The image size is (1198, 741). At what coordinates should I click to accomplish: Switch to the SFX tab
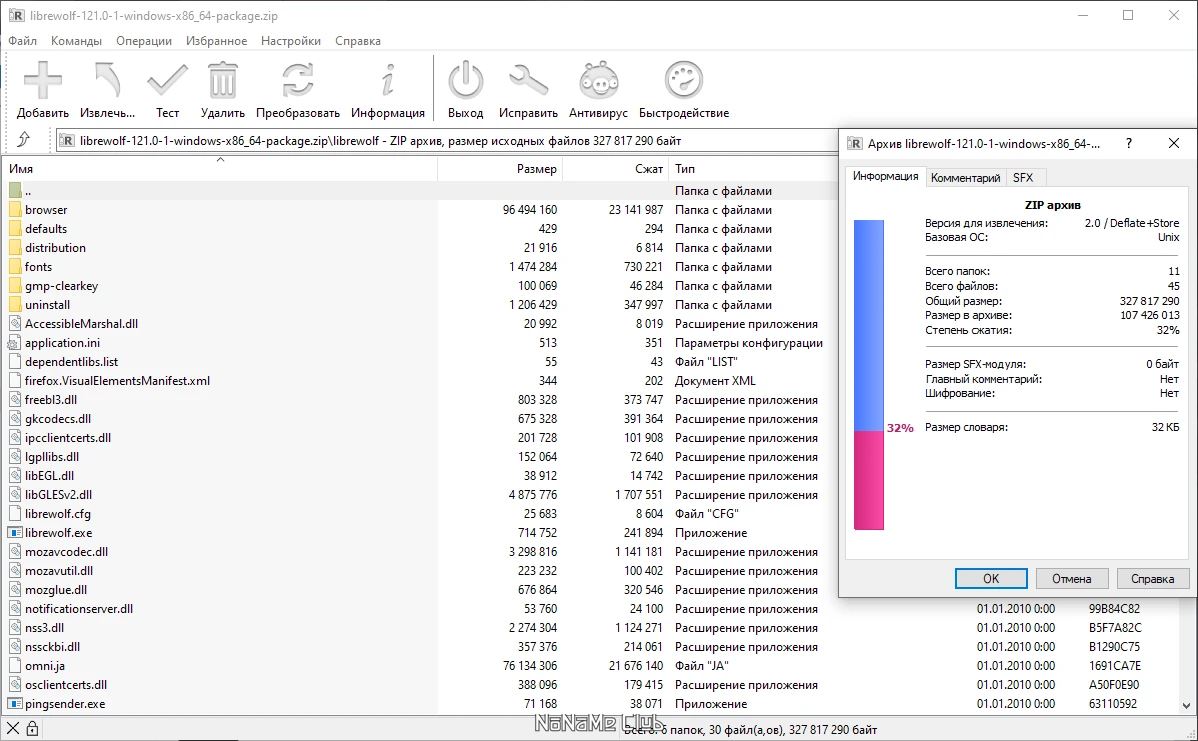(1023, 178)
